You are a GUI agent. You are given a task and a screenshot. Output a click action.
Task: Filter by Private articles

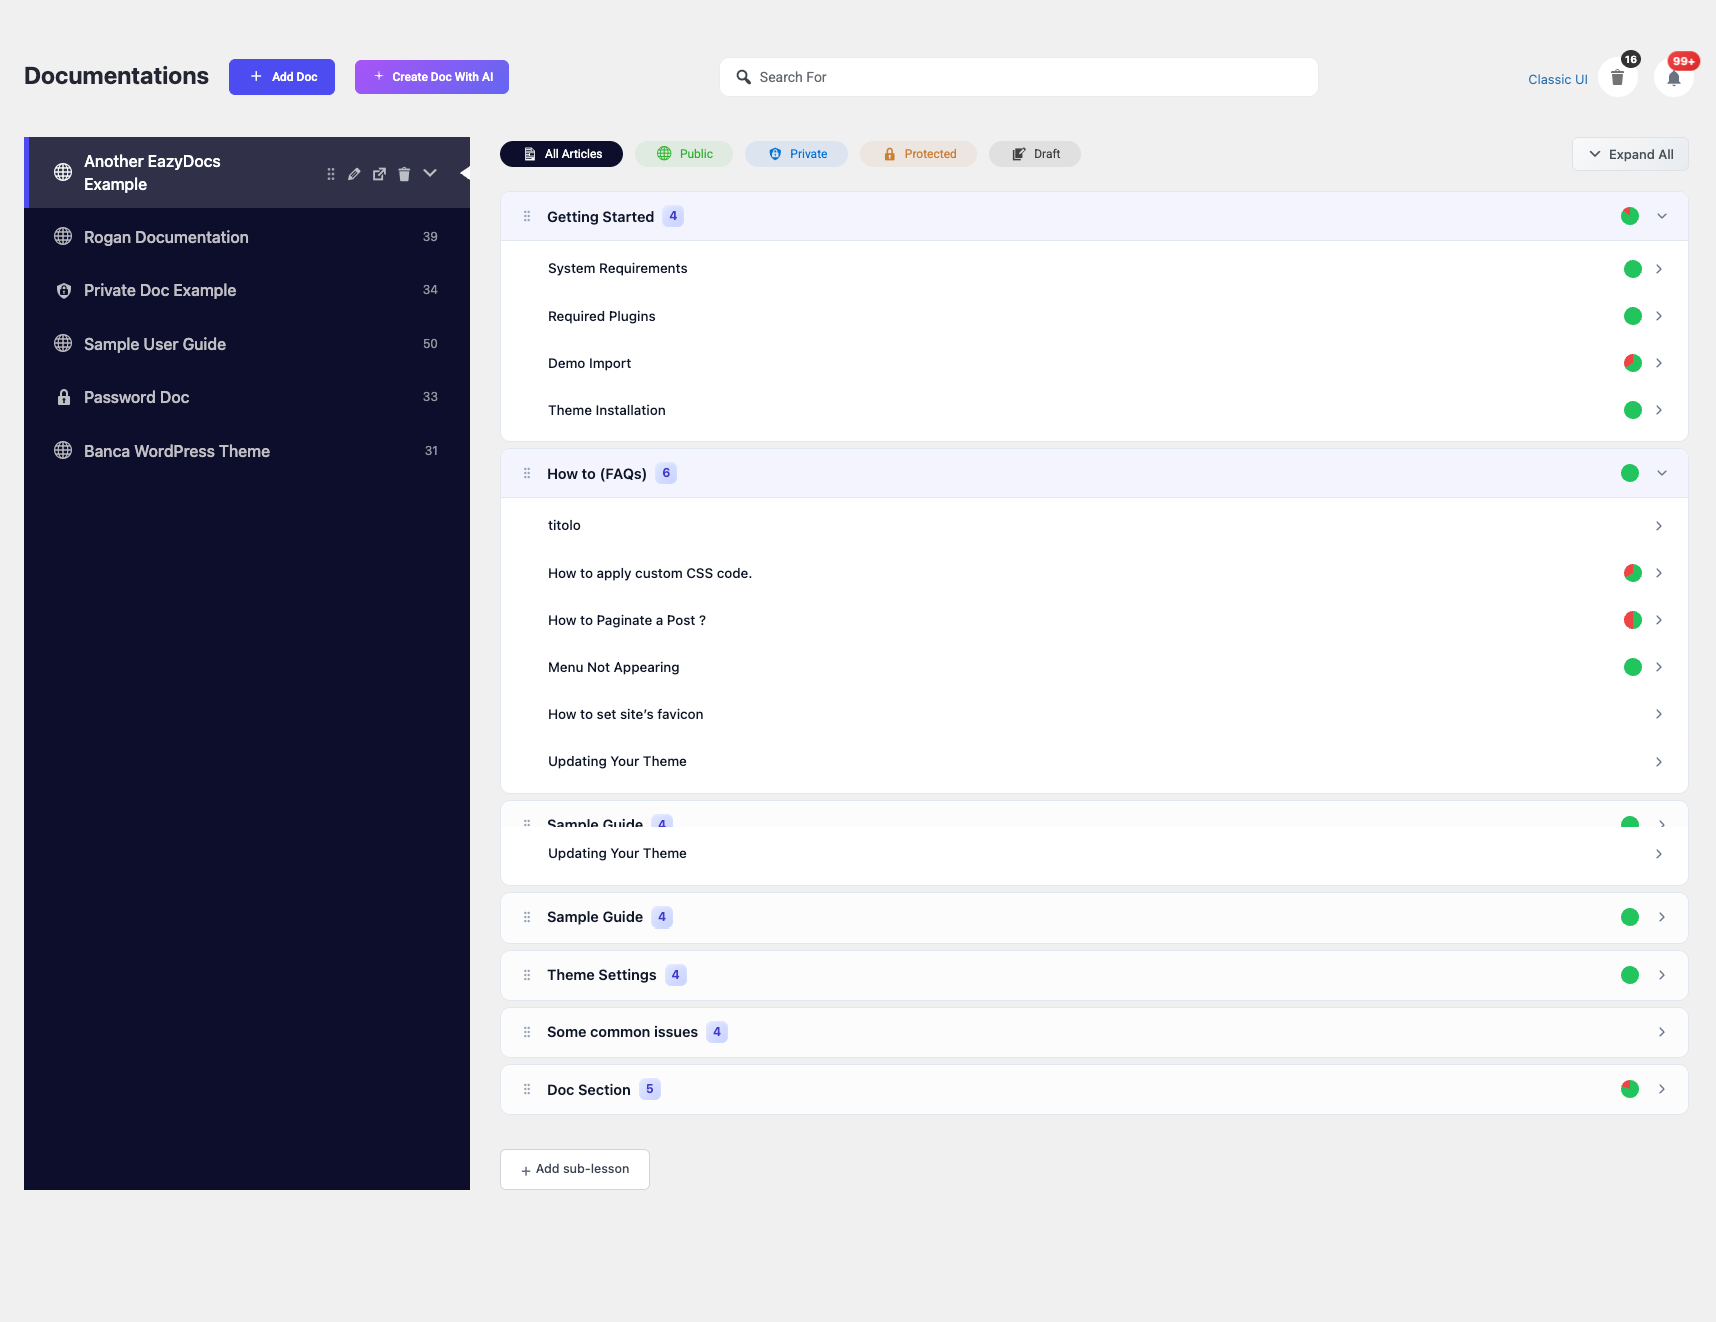pyautogui.click(x=797, y=154)
